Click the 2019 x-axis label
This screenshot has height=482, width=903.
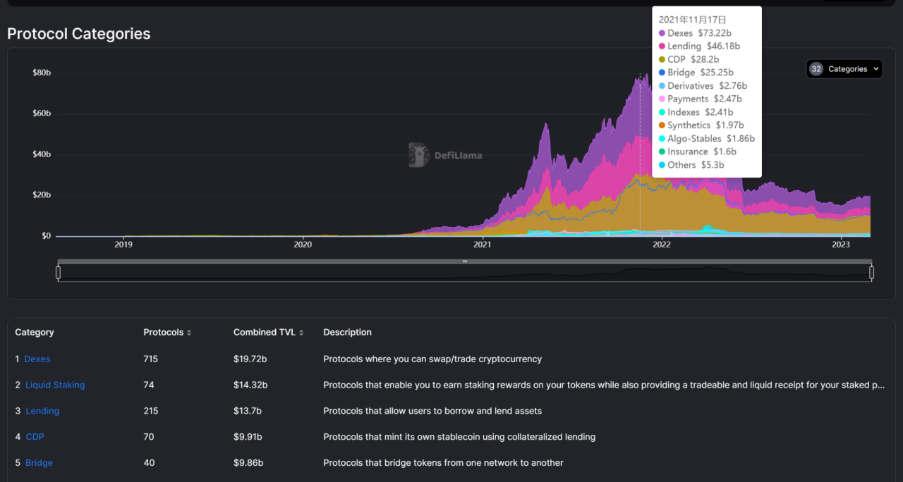[123, 245]
